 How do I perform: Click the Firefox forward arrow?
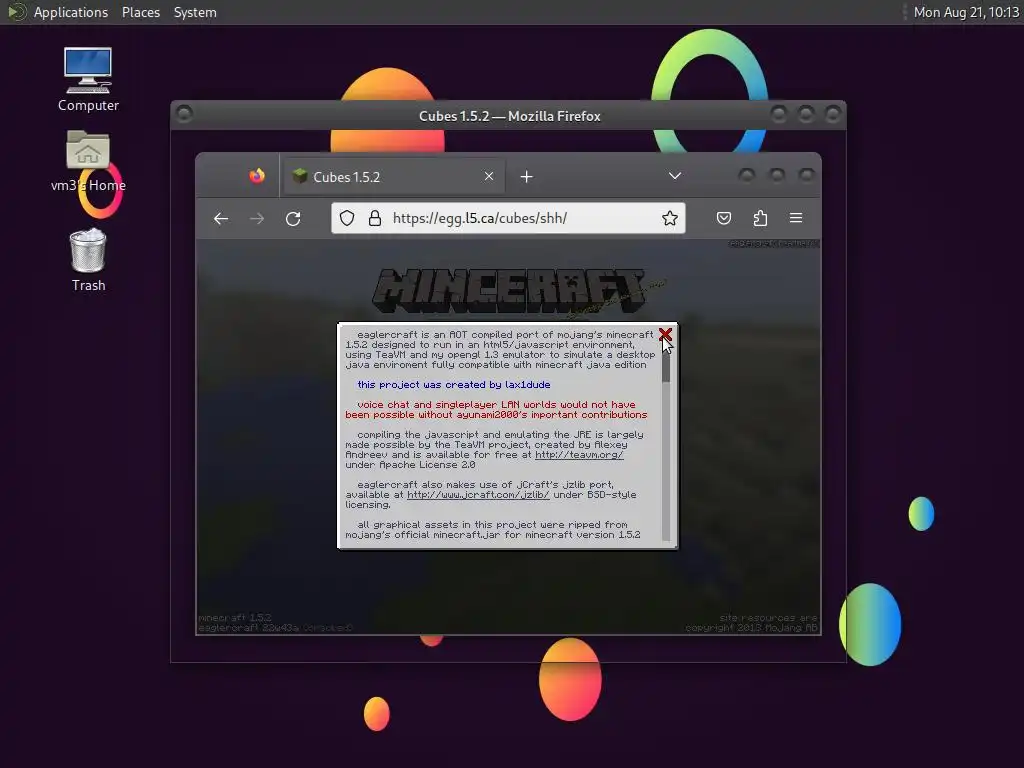click(257, 218)
